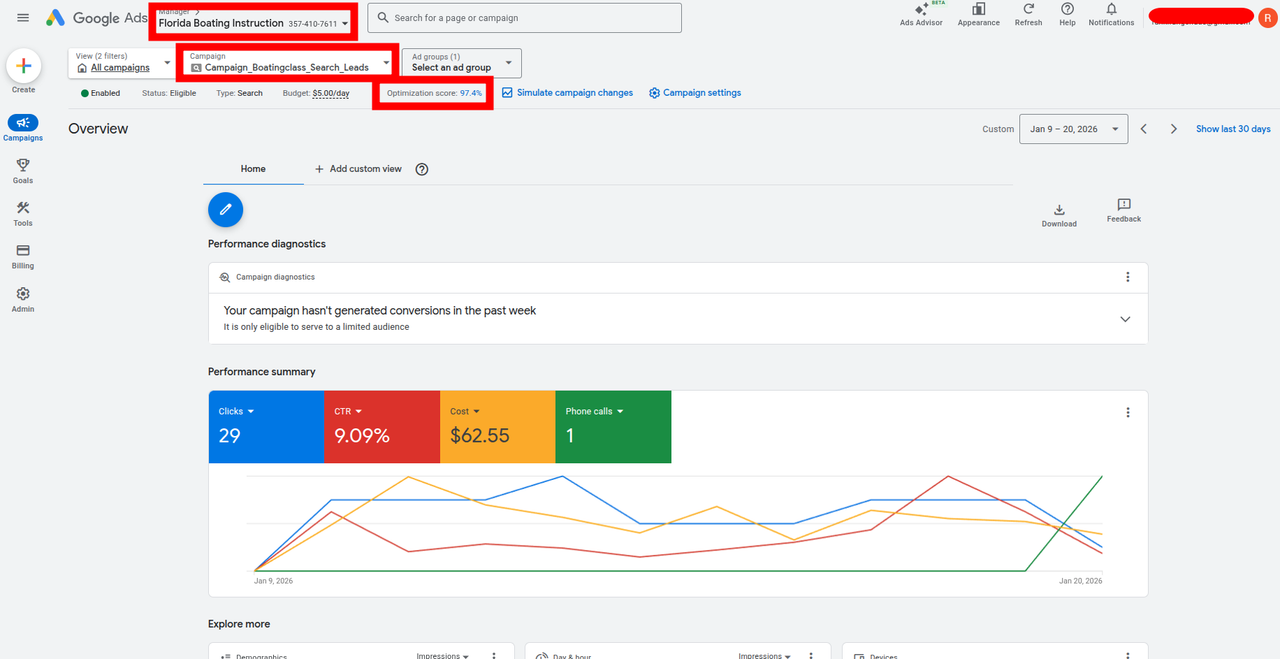Open Campaign settings link
This screenshot has height=659, width=1280.
(x=695, y=93)
